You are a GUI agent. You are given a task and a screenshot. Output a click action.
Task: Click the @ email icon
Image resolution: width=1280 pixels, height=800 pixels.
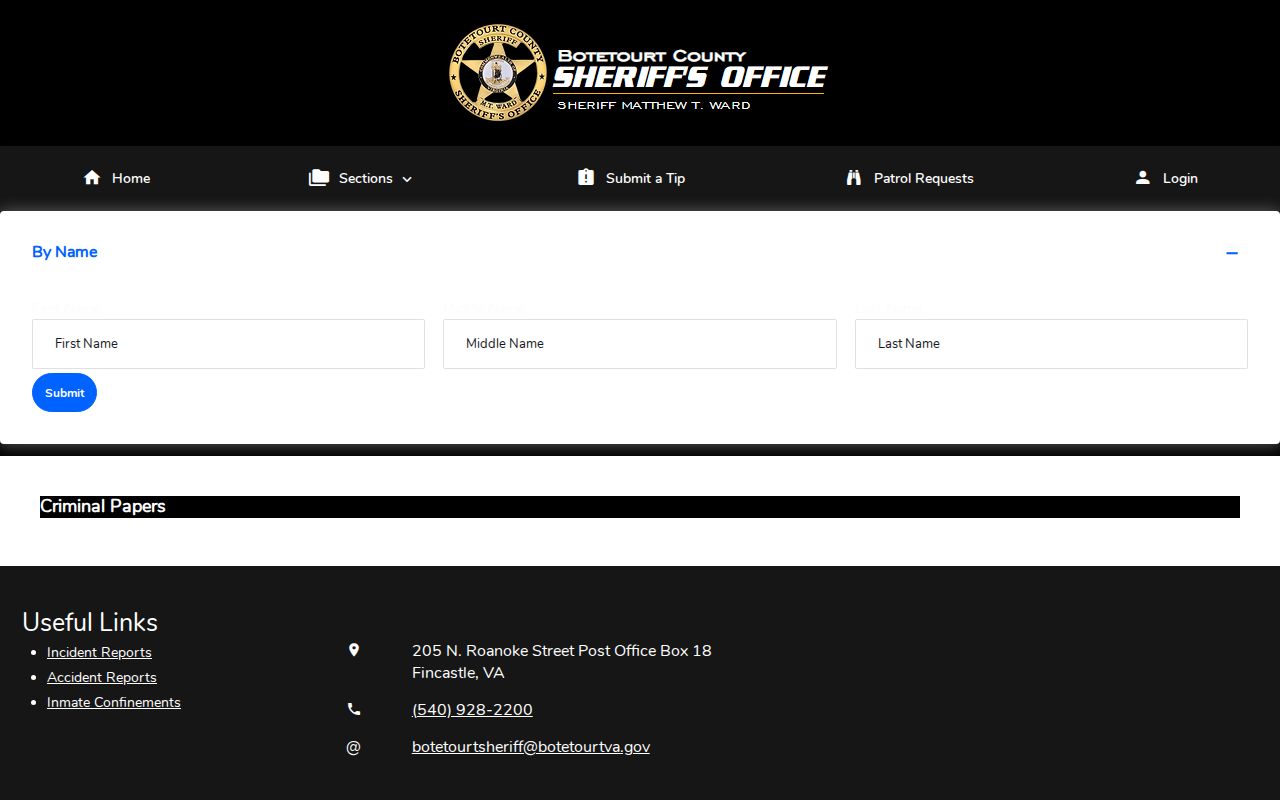click(x=353, y=747)
